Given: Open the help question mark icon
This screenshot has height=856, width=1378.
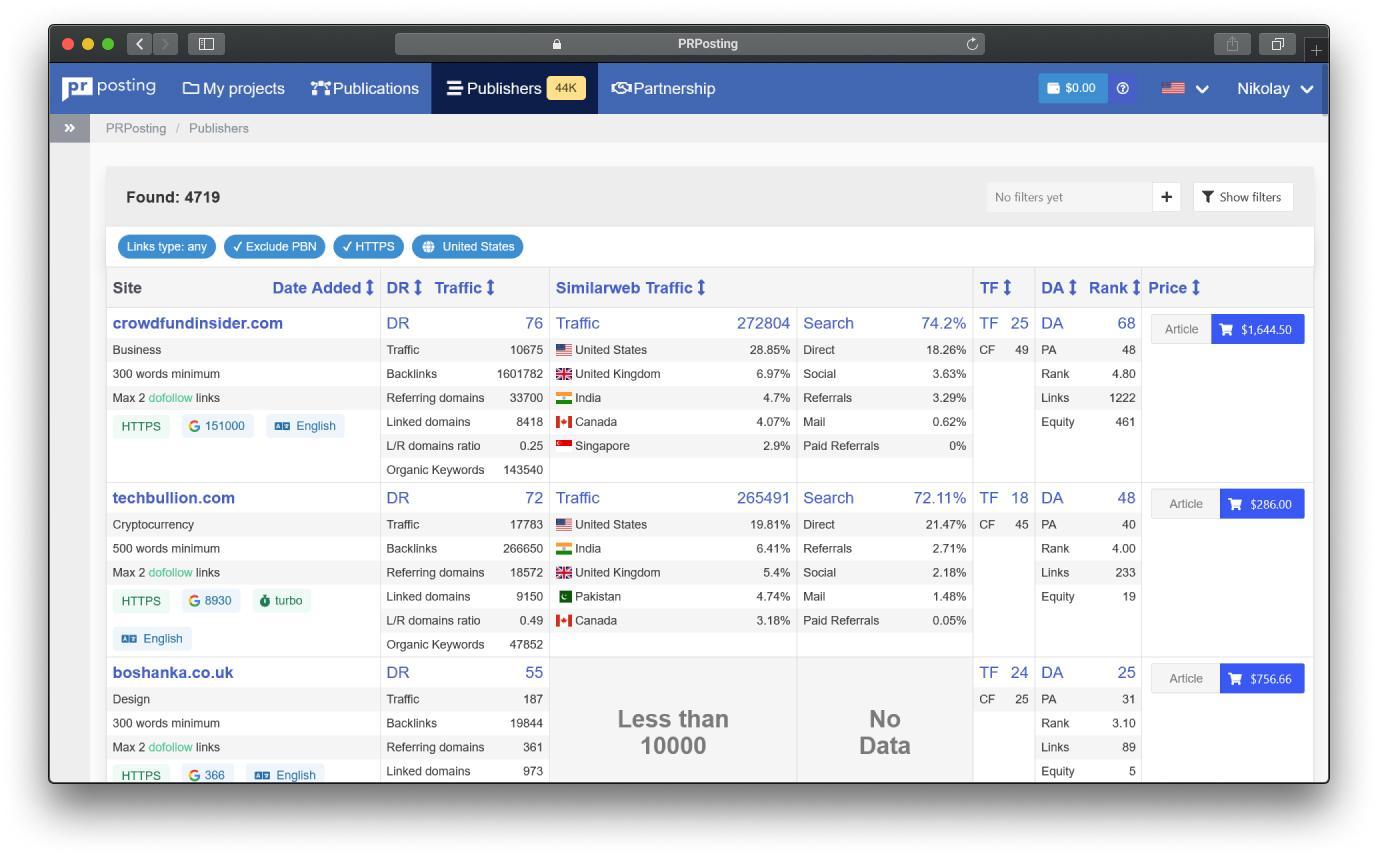Looking at the screenshot, I should point(1122,88).
